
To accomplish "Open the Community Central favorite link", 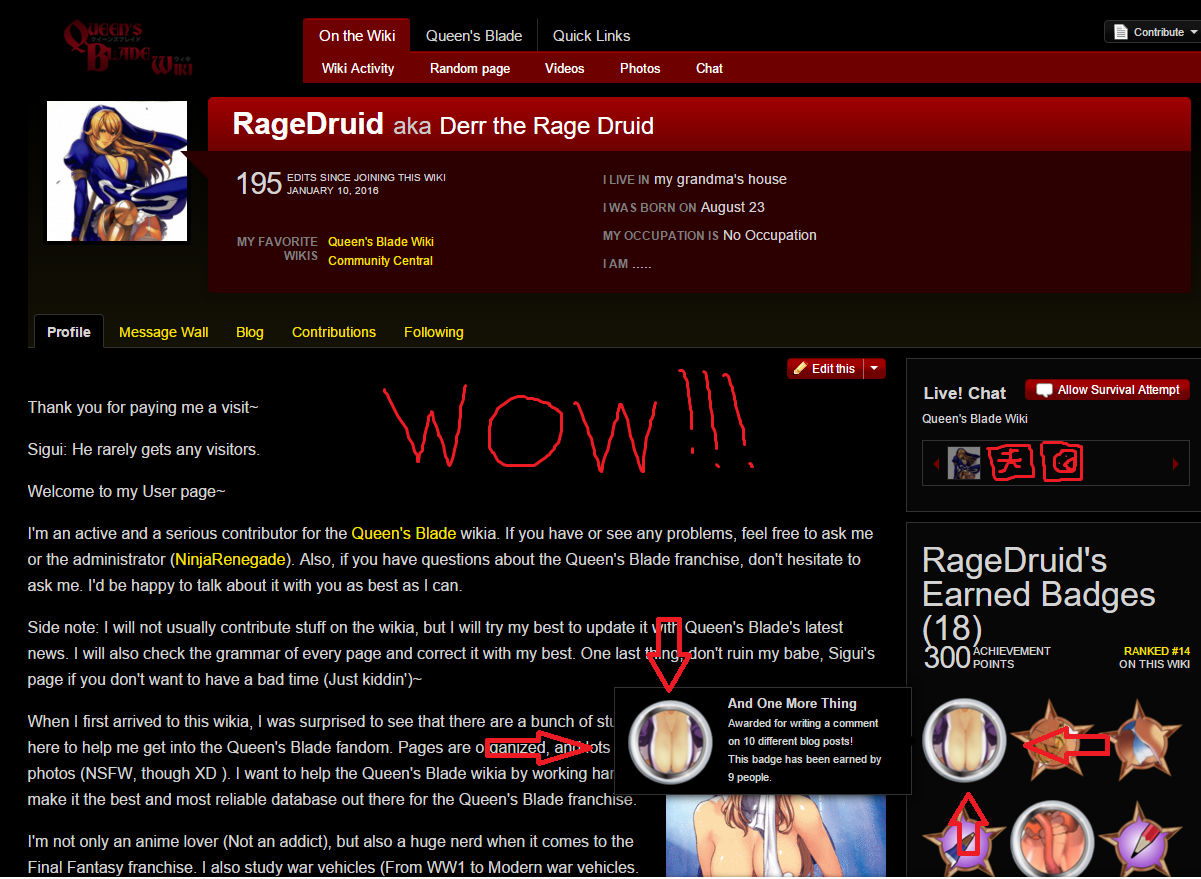I will pyautogui.click(x=380, y=261).
